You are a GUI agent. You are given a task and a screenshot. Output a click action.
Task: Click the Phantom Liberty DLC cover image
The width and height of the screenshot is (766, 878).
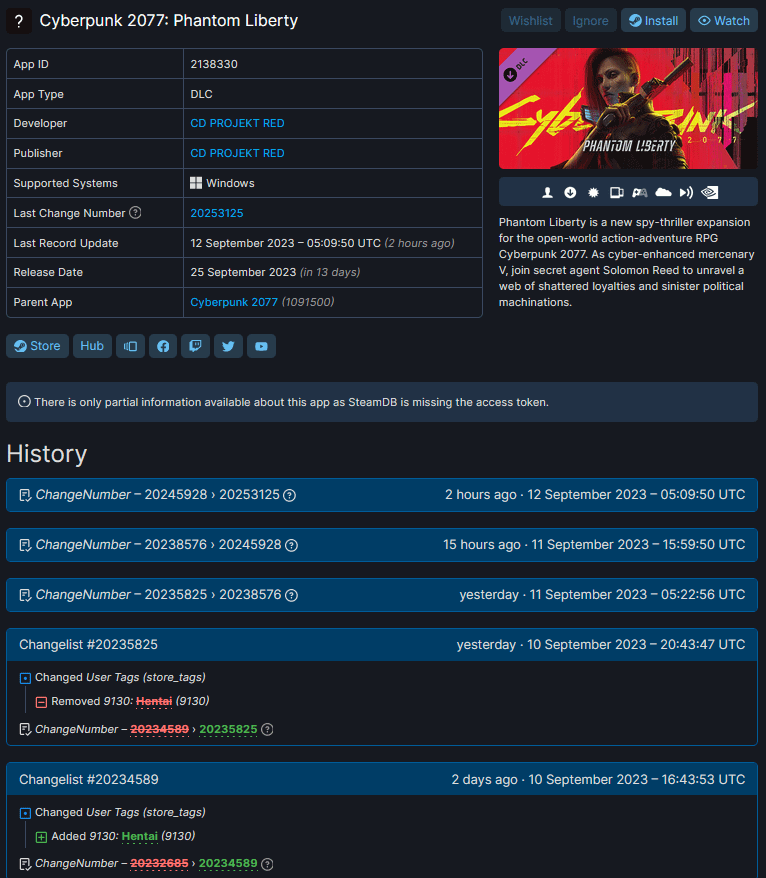(628, 109)
